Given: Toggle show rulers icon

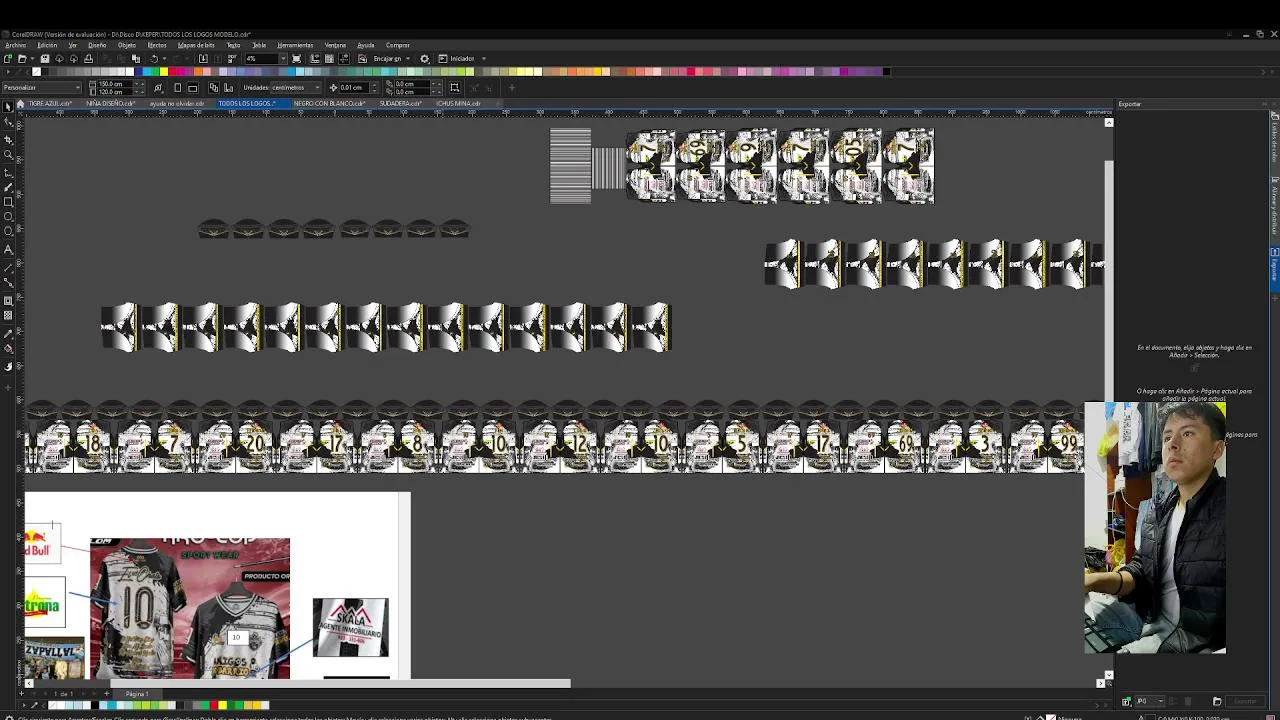Looking at the screenshot, I should (315, 58).
